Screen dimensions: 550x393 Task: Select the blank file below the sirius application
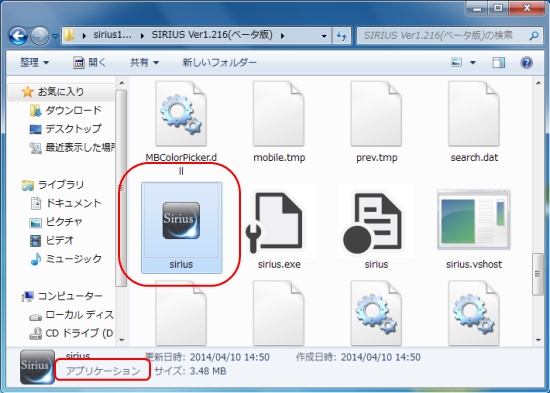(181, 313)
